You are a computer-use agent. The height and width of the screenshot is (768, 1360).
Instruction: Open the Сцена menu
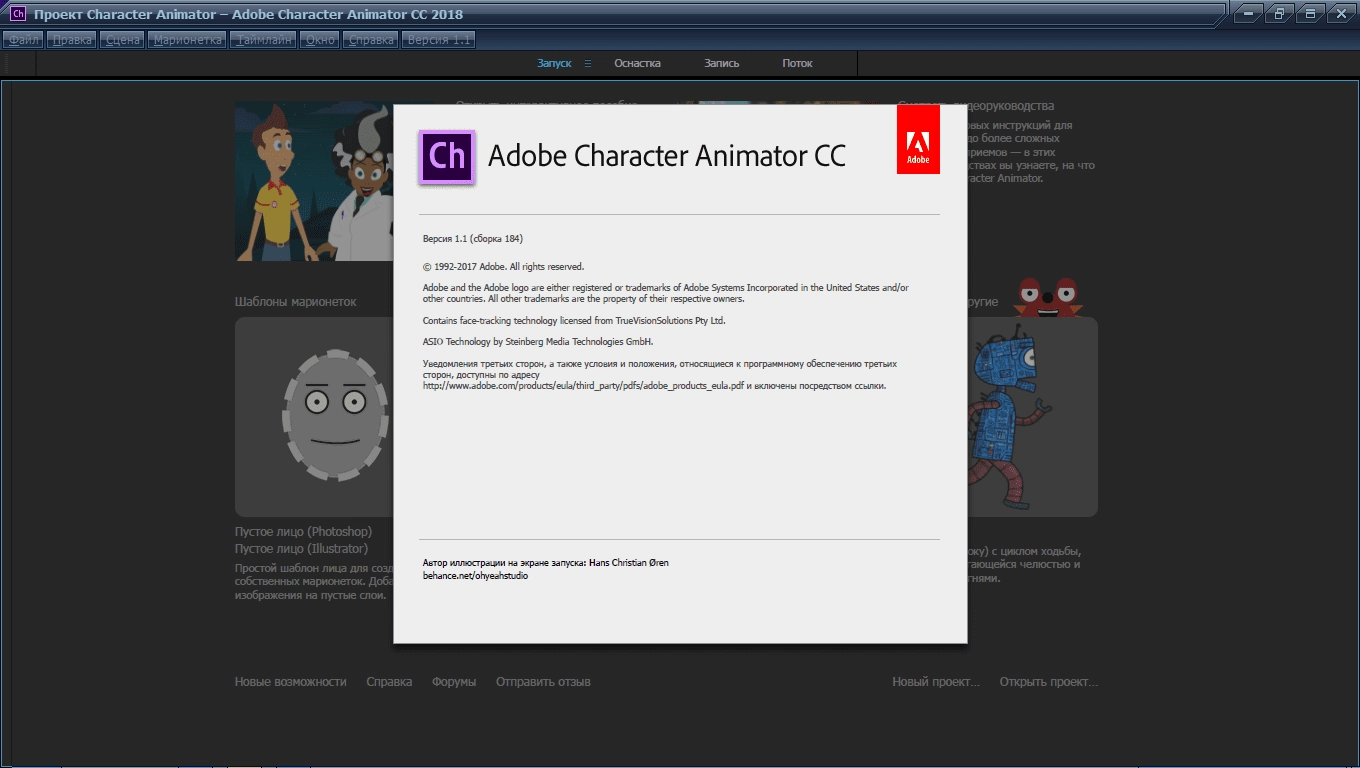coord(123,40)
